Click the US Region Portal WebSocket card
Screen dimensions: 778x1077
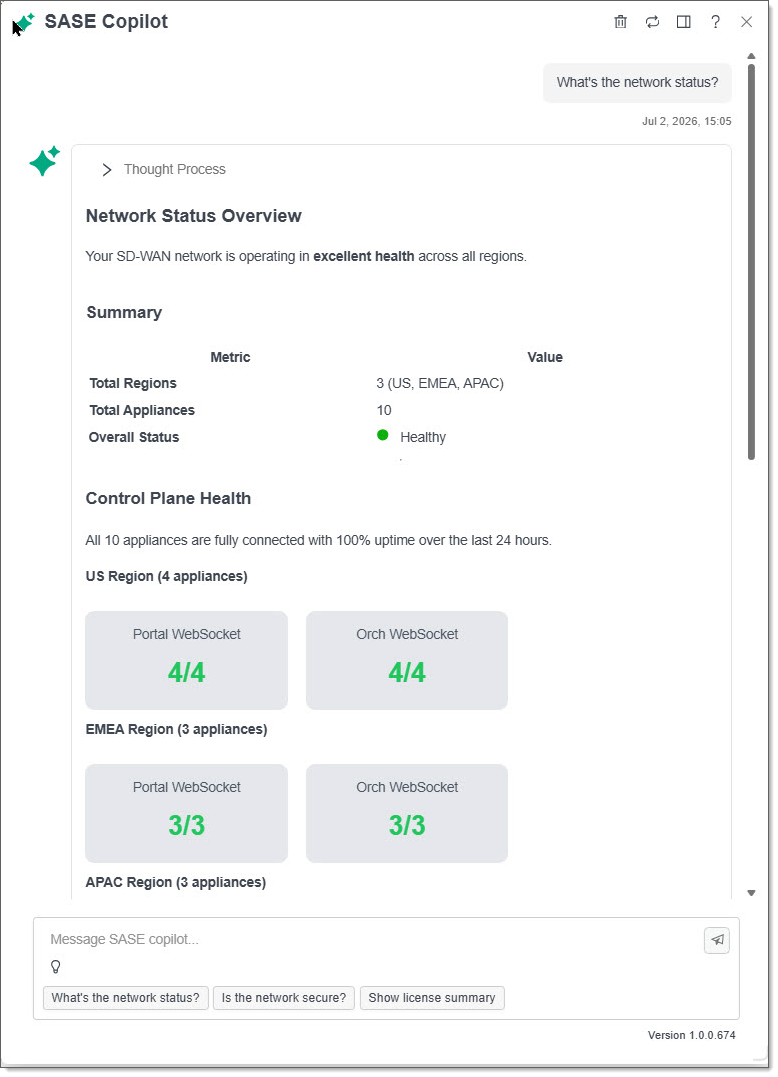click(186, 661)
